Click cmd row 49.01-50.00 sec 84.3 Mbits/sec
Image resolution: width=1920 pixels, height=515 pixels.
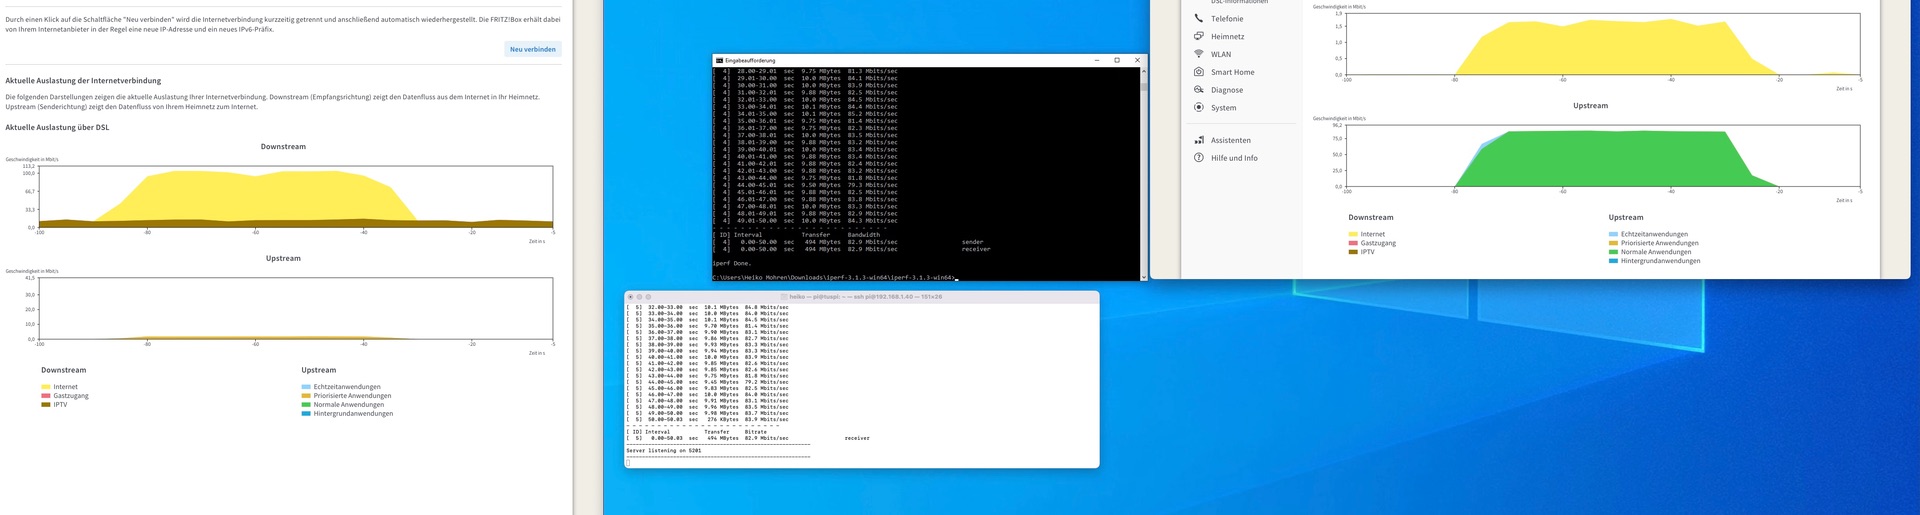(805, 221)
